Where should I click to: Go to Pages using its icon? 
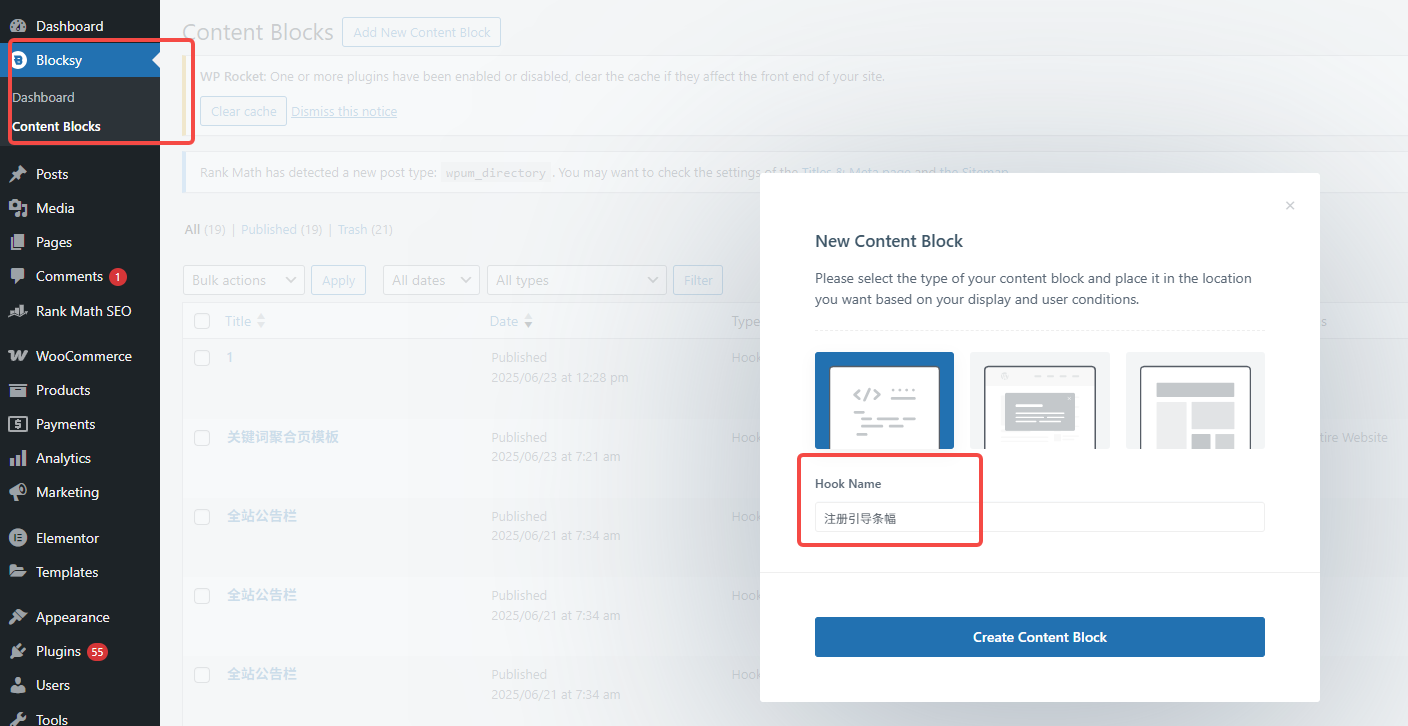18,242
